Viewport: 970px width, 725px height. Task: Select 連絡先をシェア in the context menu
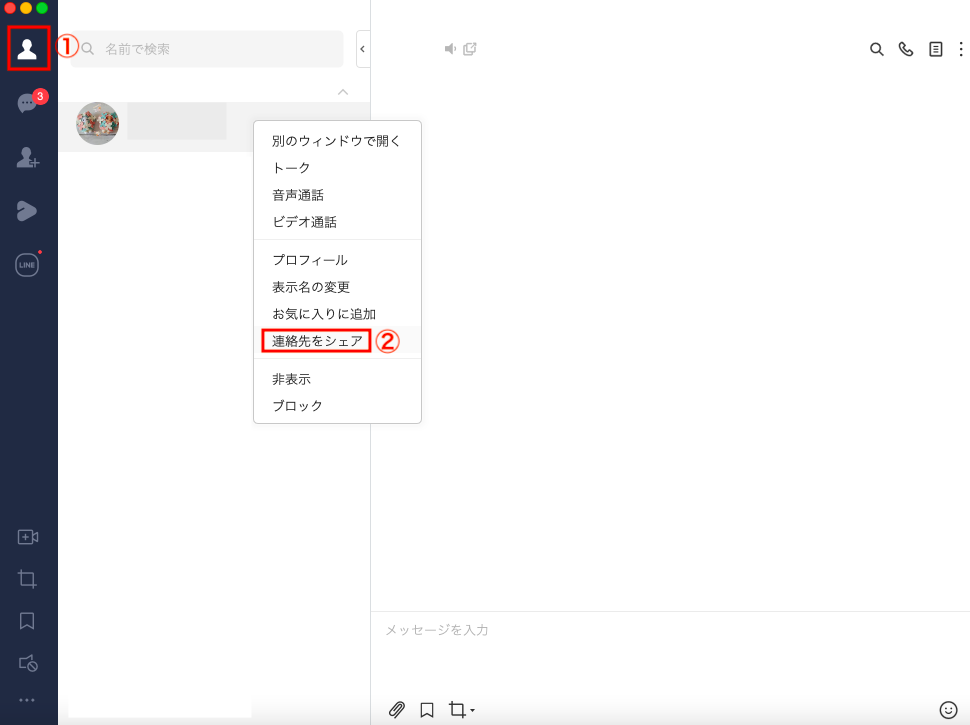click(x=315, y=340)
